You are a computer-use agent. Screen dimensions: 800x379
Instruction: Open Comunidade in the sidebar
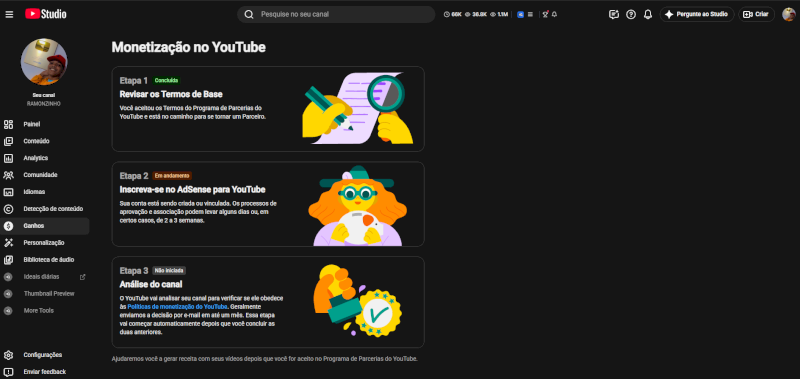[x=45, y=175]
